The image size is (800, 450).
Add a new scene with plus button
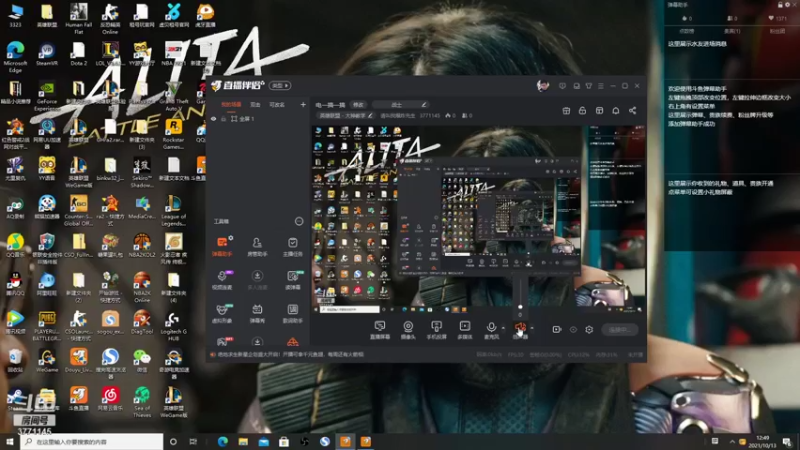tap(303, 105)
